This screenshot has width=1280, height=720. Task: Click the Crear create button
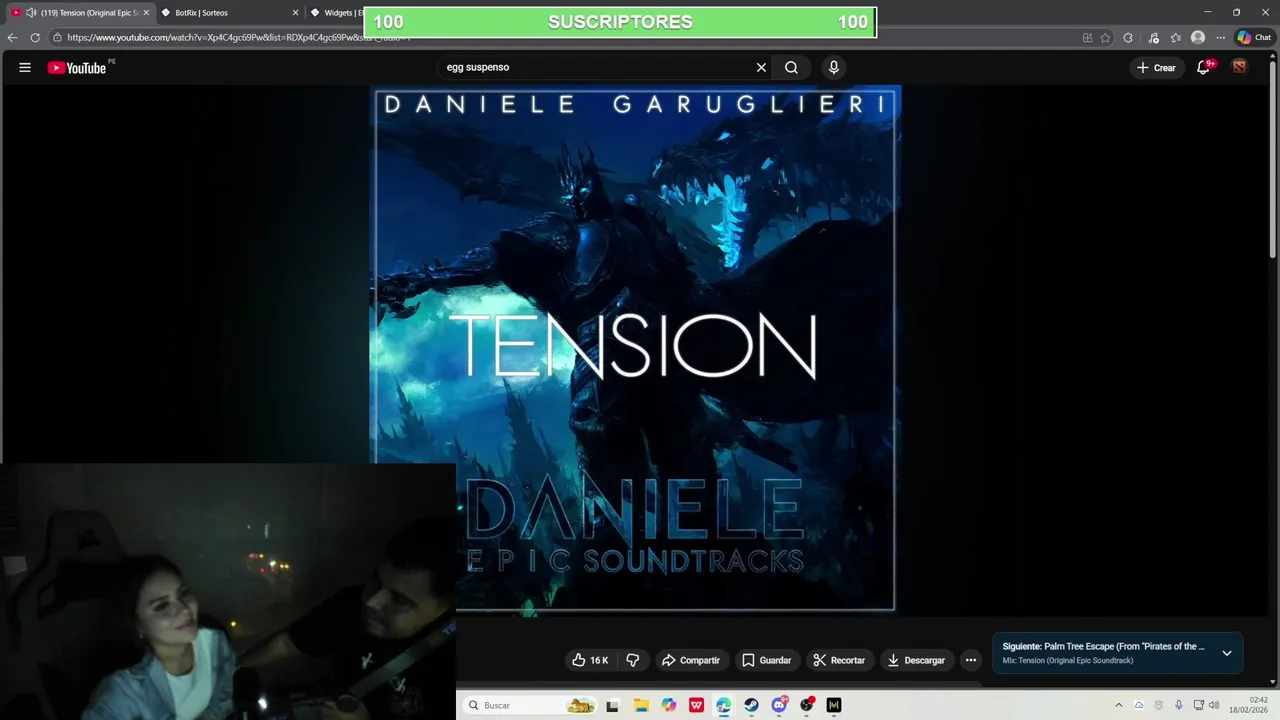tap(1156, 67)
